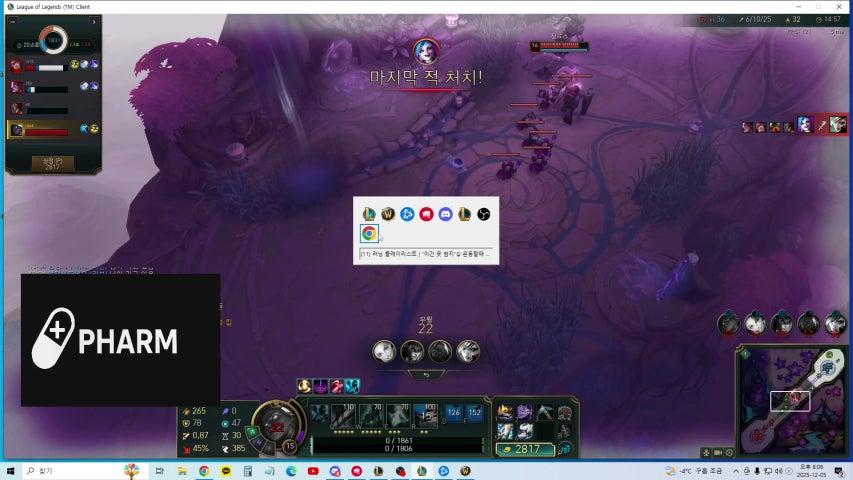This screenshot has height=480, width=853.
Task: Select World of Warcraft in the window switcher
Action: point(388,214)
